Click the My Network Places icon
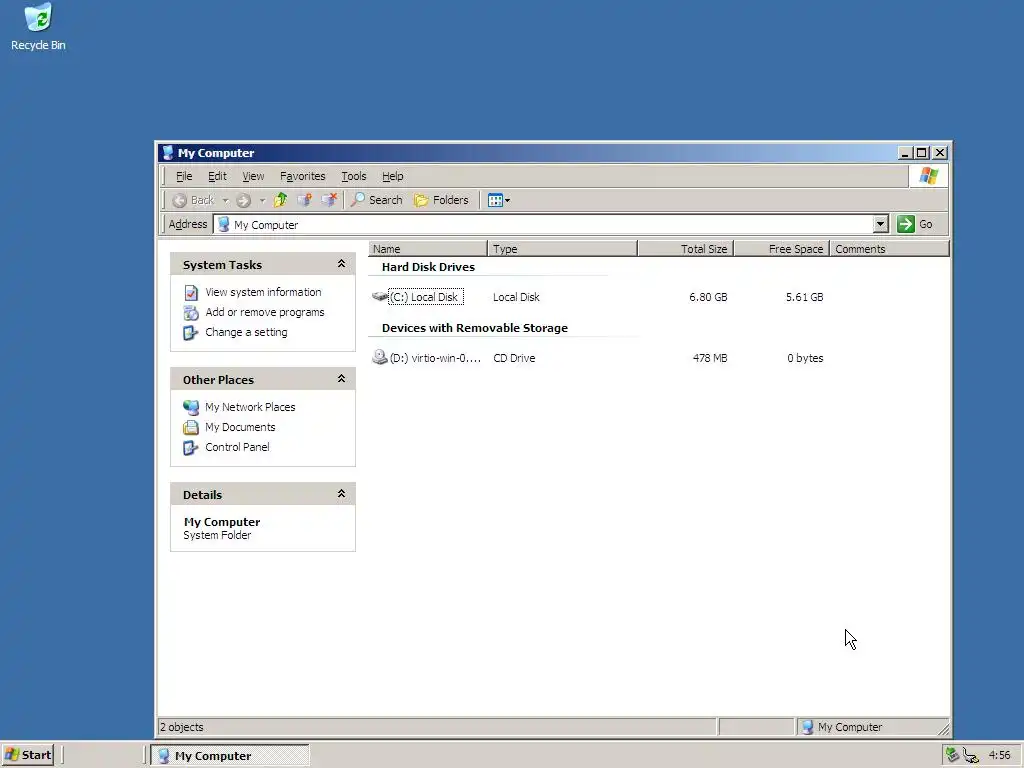The image size is (1024, 768). tap(191, 408)
